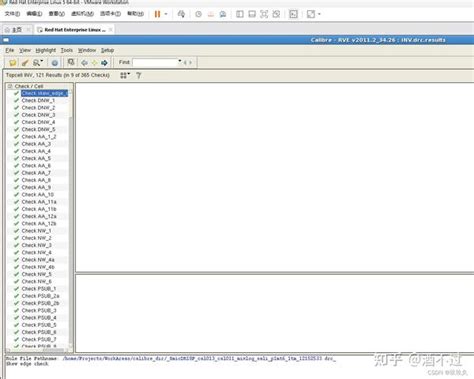Open the zoom magnifier dropdown
474x379 pixels.
(x=38, y=63)
